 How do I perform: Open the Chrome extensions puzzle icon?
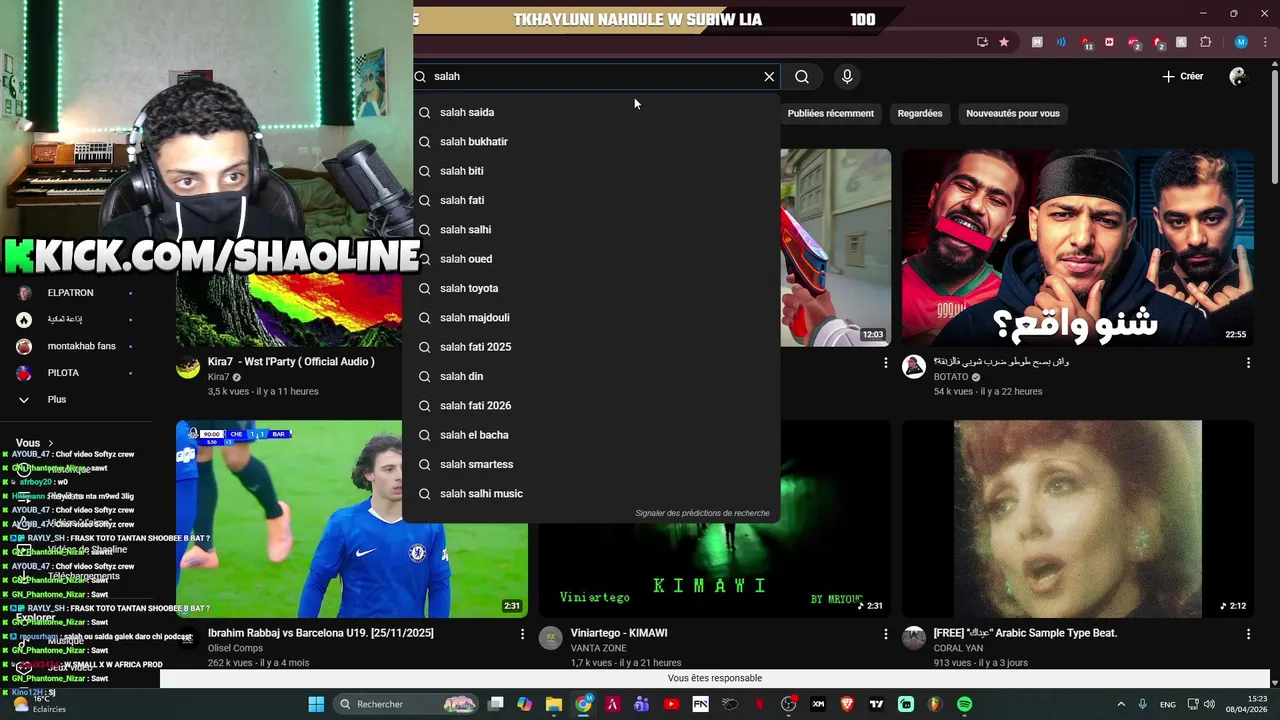[x=1205, y=42]
